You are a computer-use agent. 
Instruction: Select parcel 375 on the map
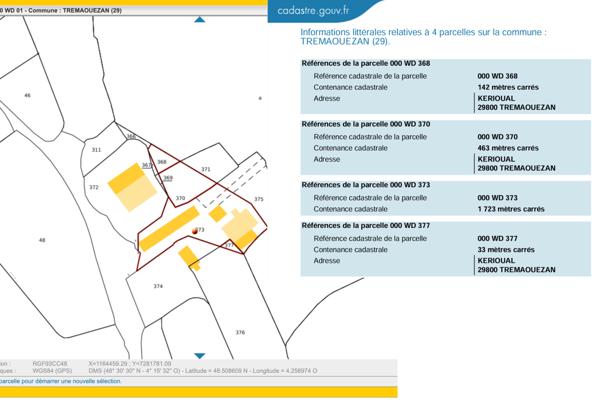coord(259,199)
